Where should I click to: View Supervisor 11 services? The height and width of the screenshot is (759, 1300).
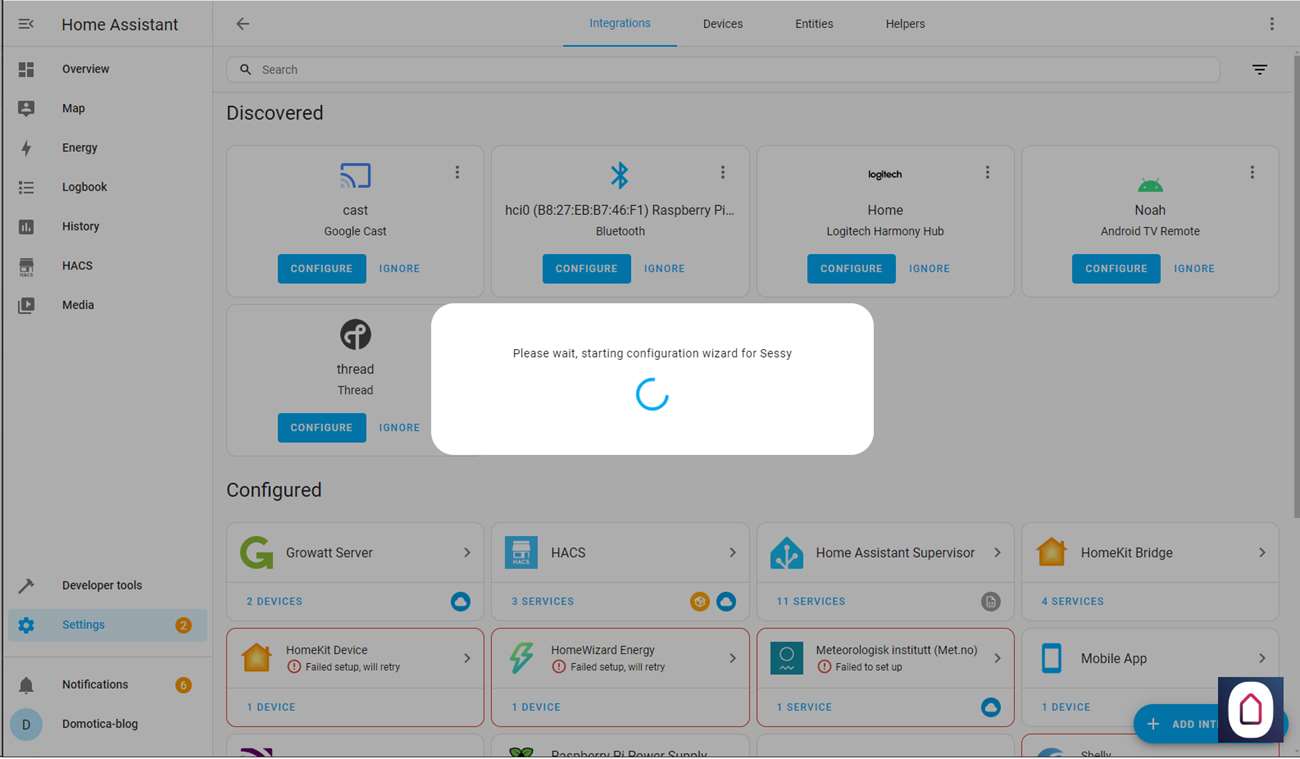tap(811, 602)
